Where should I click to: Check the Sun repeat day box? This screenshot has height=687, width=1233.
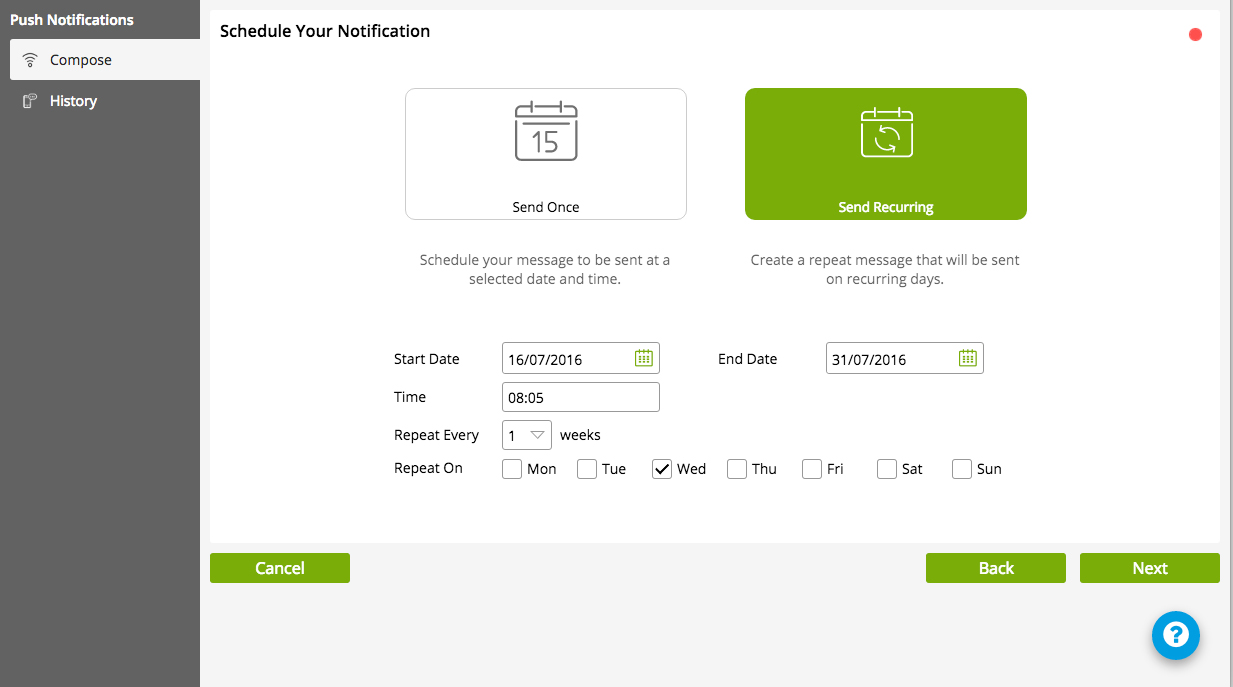point(962,469)
